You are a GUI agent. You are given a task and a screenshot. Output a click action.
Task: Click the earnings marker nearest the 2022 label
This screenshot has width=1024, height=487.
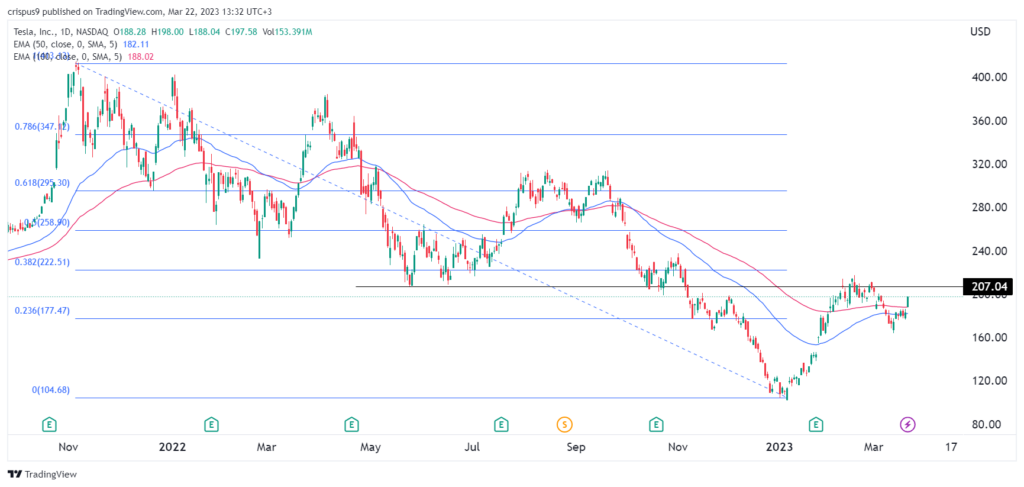tap(210, 424)
